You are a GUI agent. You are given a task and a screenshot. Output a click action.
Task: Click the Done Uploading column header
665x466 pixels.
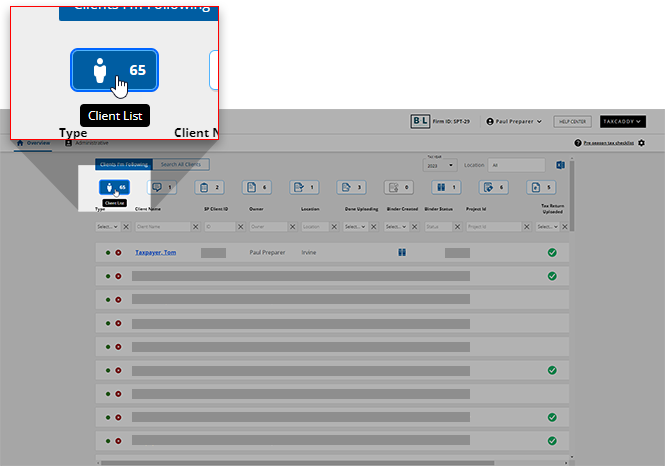361,209
